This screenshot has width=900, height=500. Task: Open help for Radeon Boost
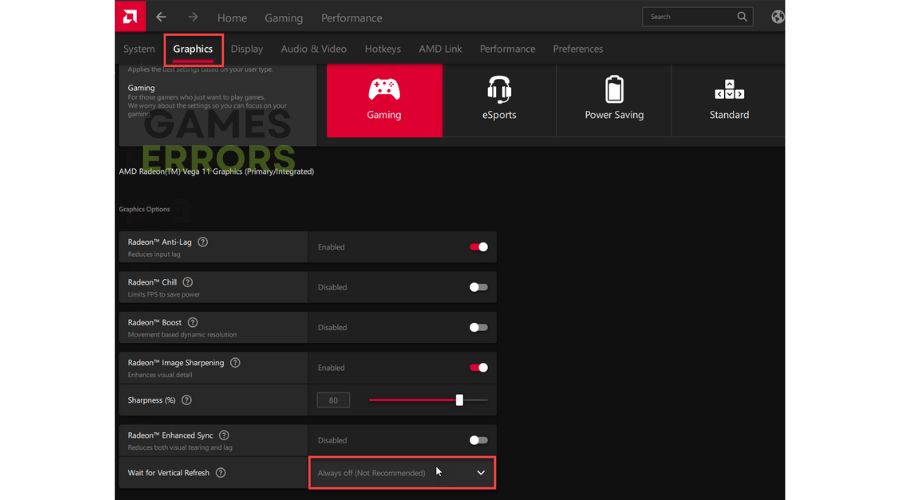pyautogui.click(x=193, y=323)
